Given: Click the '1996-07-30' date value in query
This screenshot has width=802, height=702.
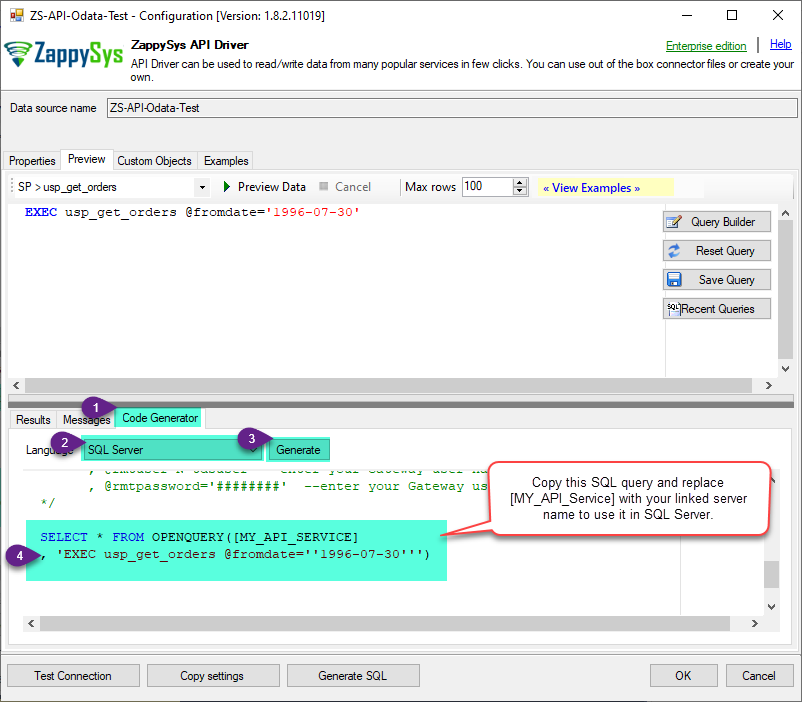Looking at the screenshot, I should click(313, 212).
